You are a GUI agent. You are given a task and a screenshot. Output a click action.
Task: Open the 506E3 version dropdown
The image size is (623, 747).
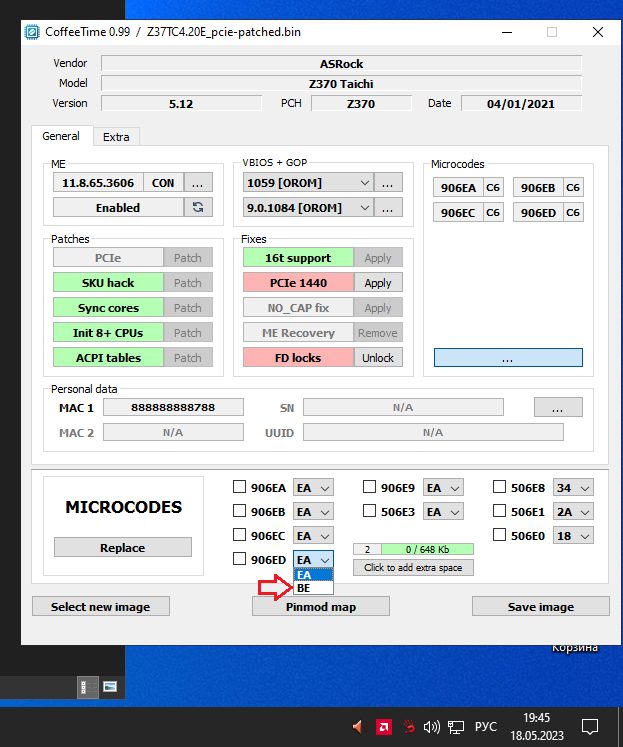point(443,512)
